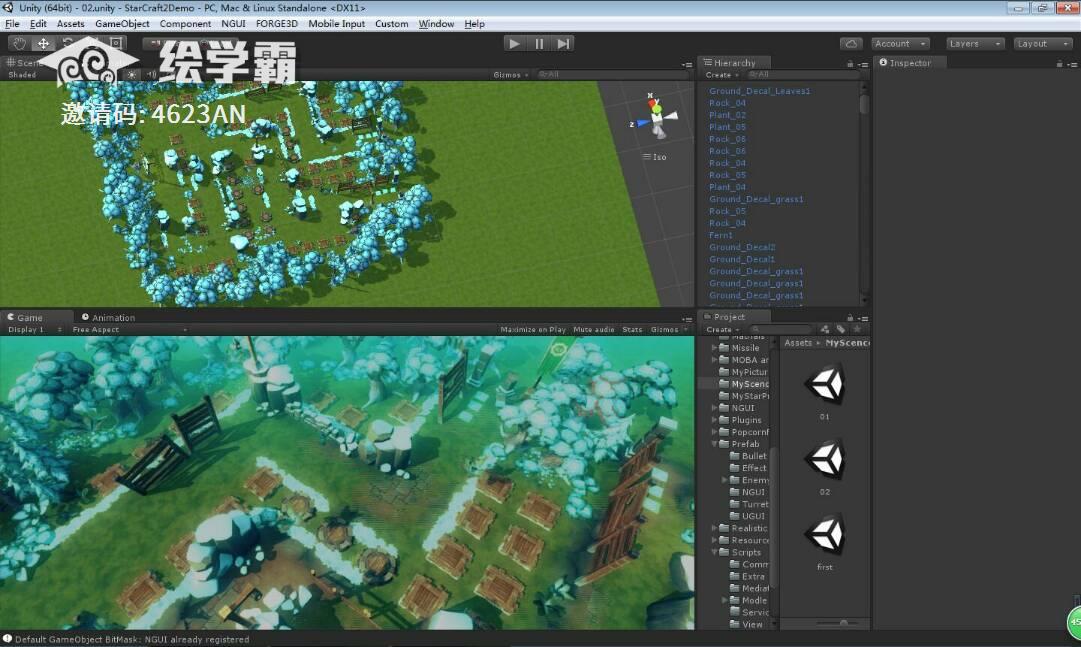1081x647 pixels.
Task: Open the 01 scene asset
Action: pos(825,393)
